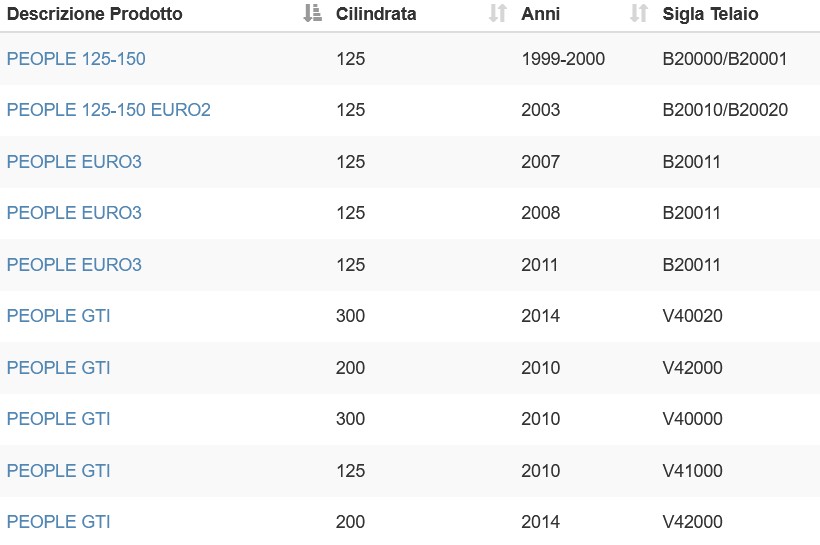The height and width of the screenshot is (545, 820).
Task: Open PEOPLE GTI link with frame V41000
Action: pyautogui.click(x=59, y=471)
